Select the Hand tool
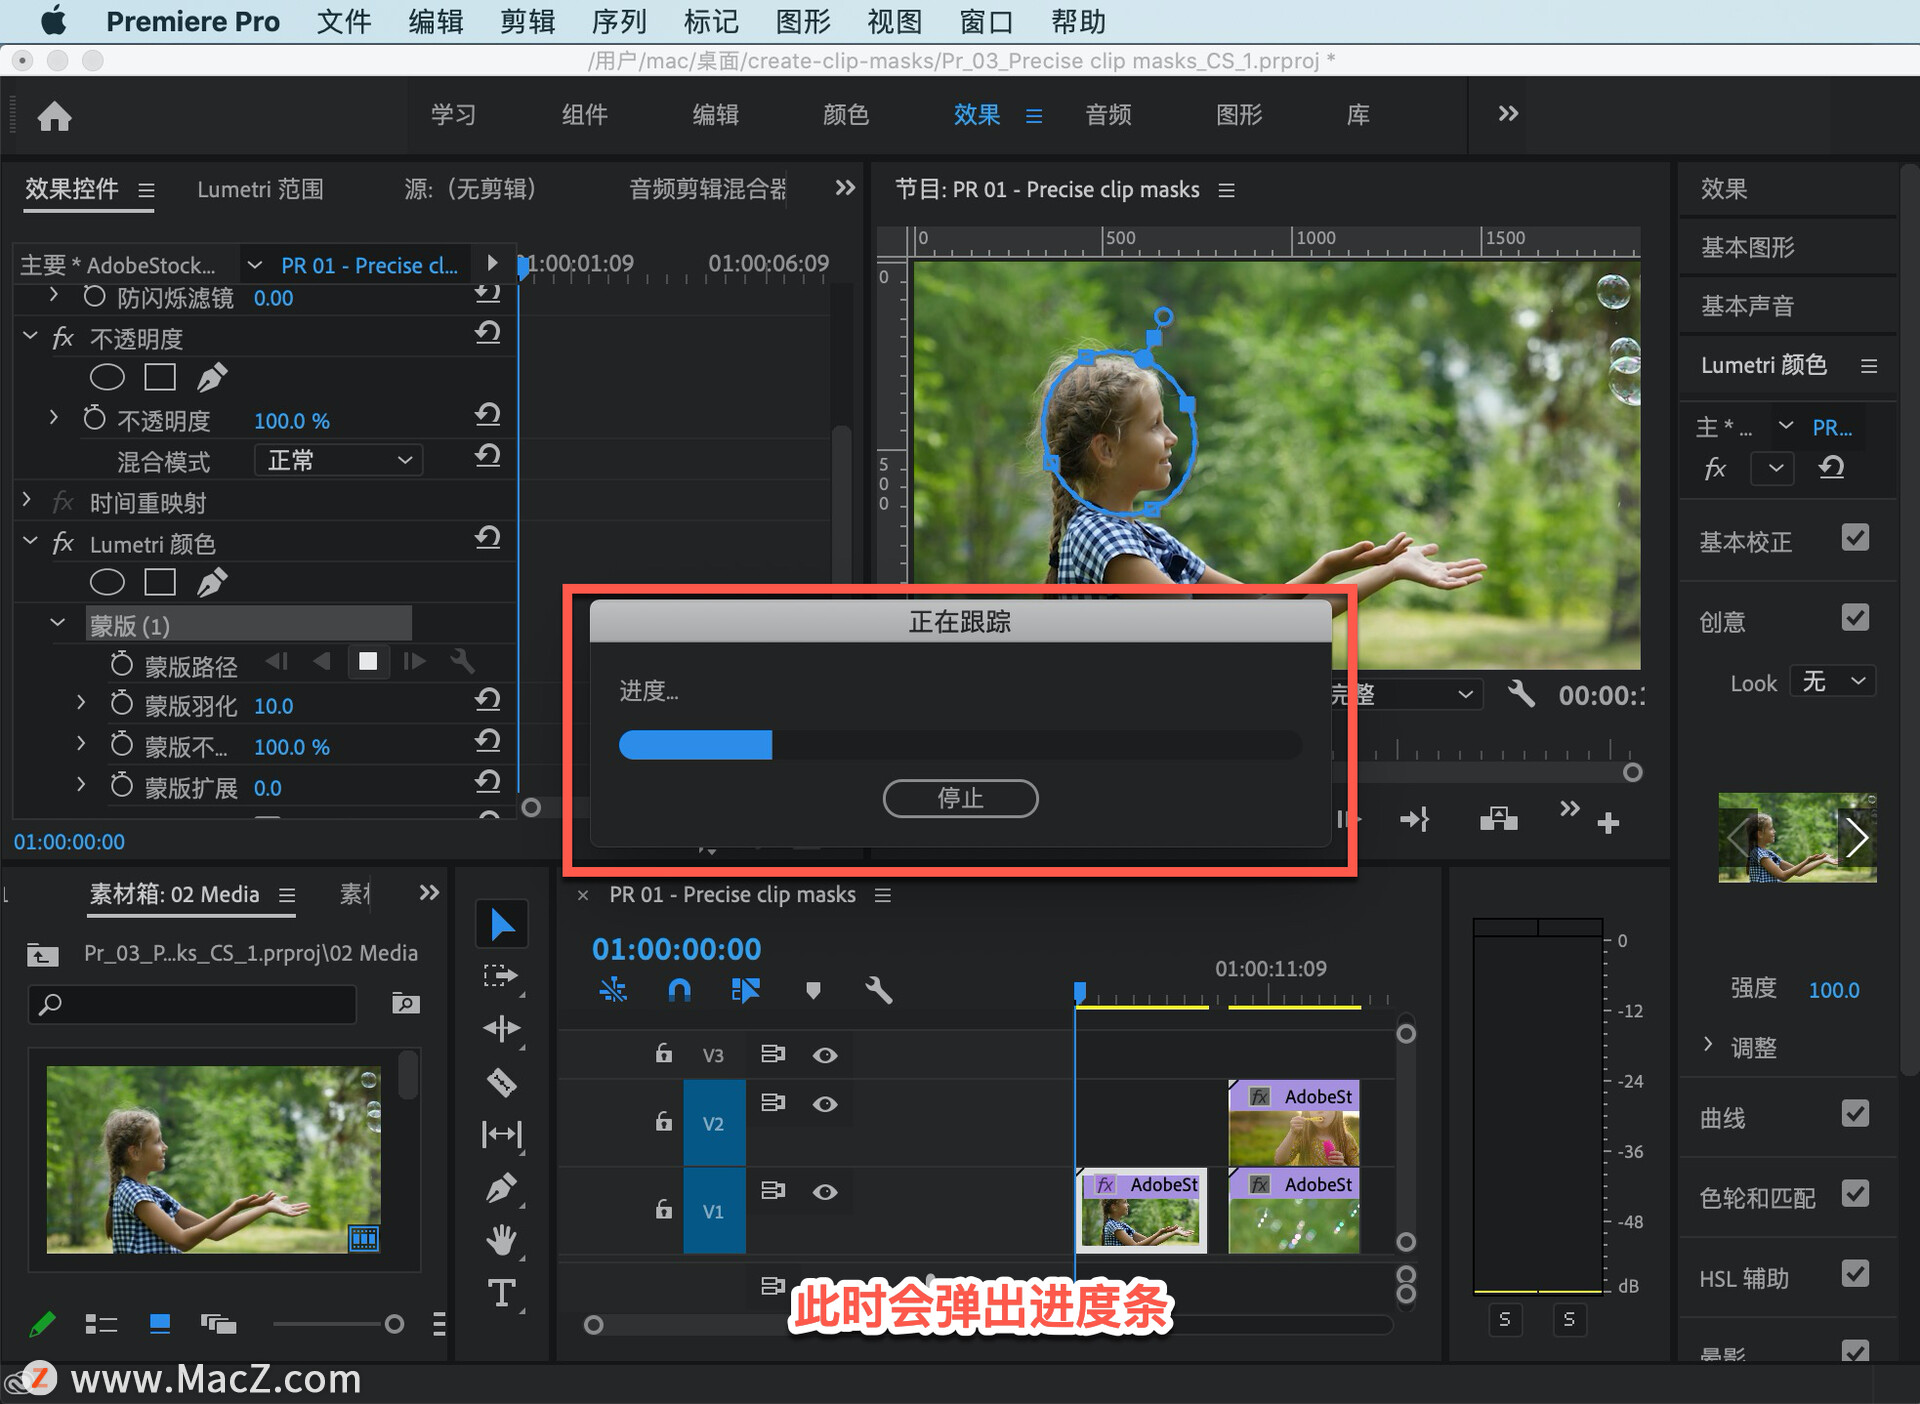Screen dimensions: 1920x1404 pyautogui.click(x=502, y=1240)
